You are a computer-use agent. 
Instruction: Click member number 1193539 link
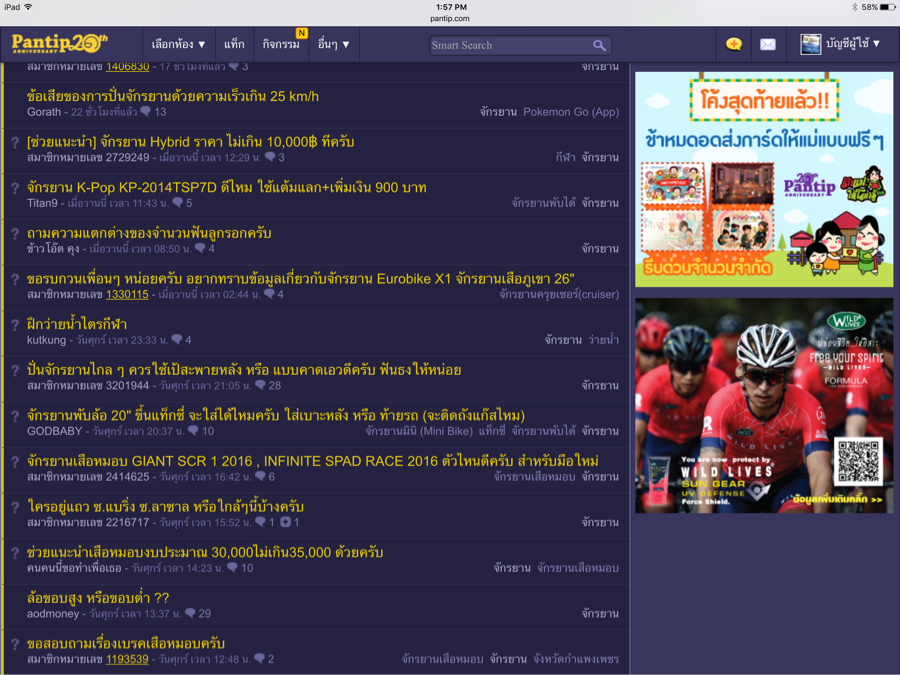[127, 659]
